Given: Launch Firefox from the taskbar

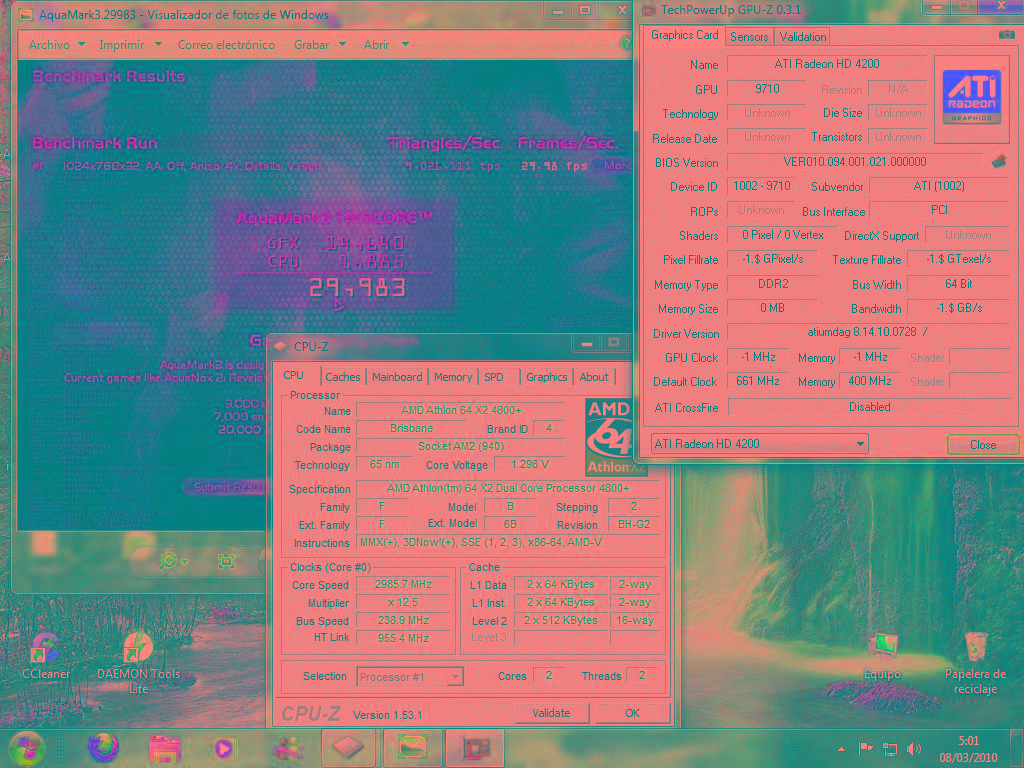Looking at the screenshot, I should pos(103,748).
